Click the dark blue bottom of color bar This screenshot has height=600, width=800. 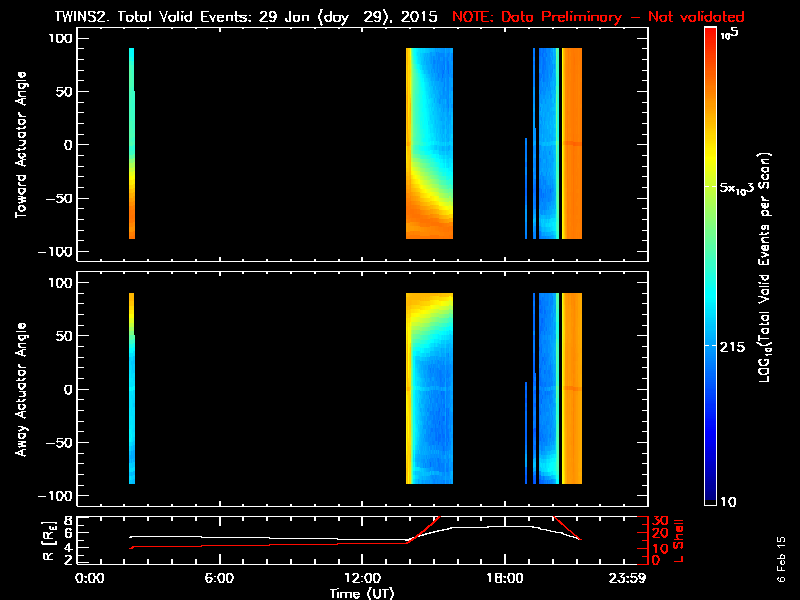710,495
